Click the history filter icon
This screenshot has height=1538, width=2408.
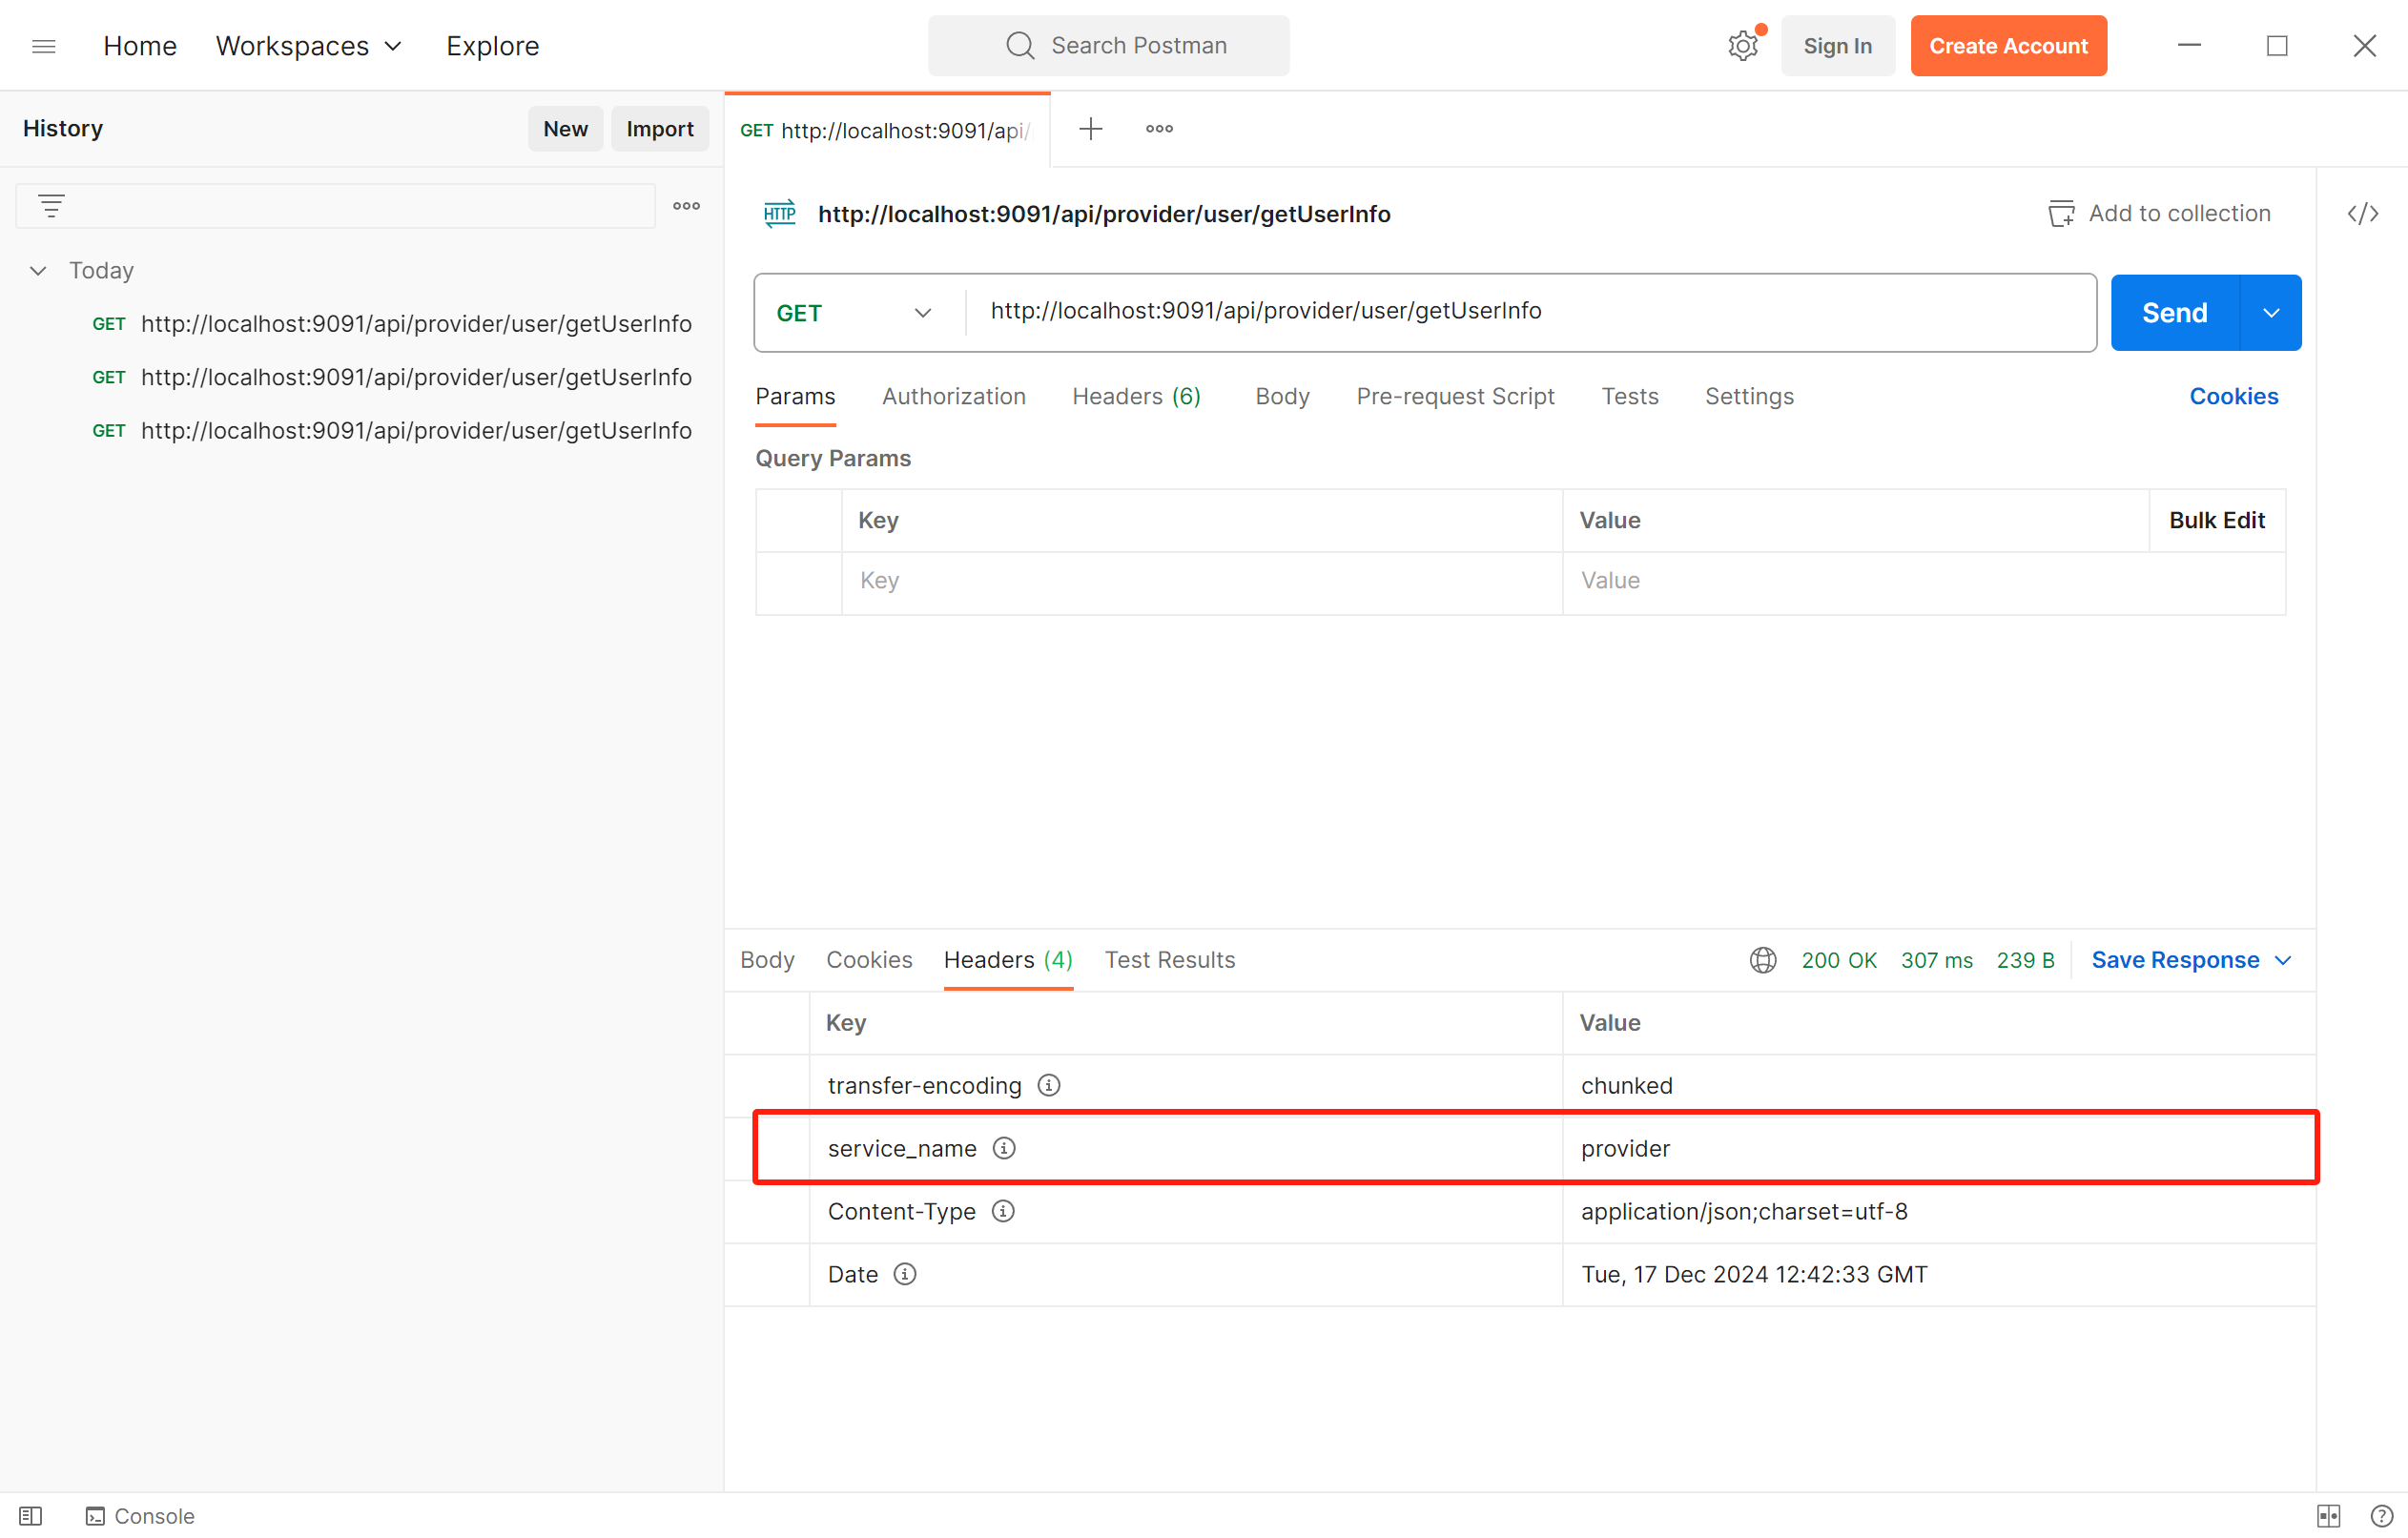tap(51, 206)
